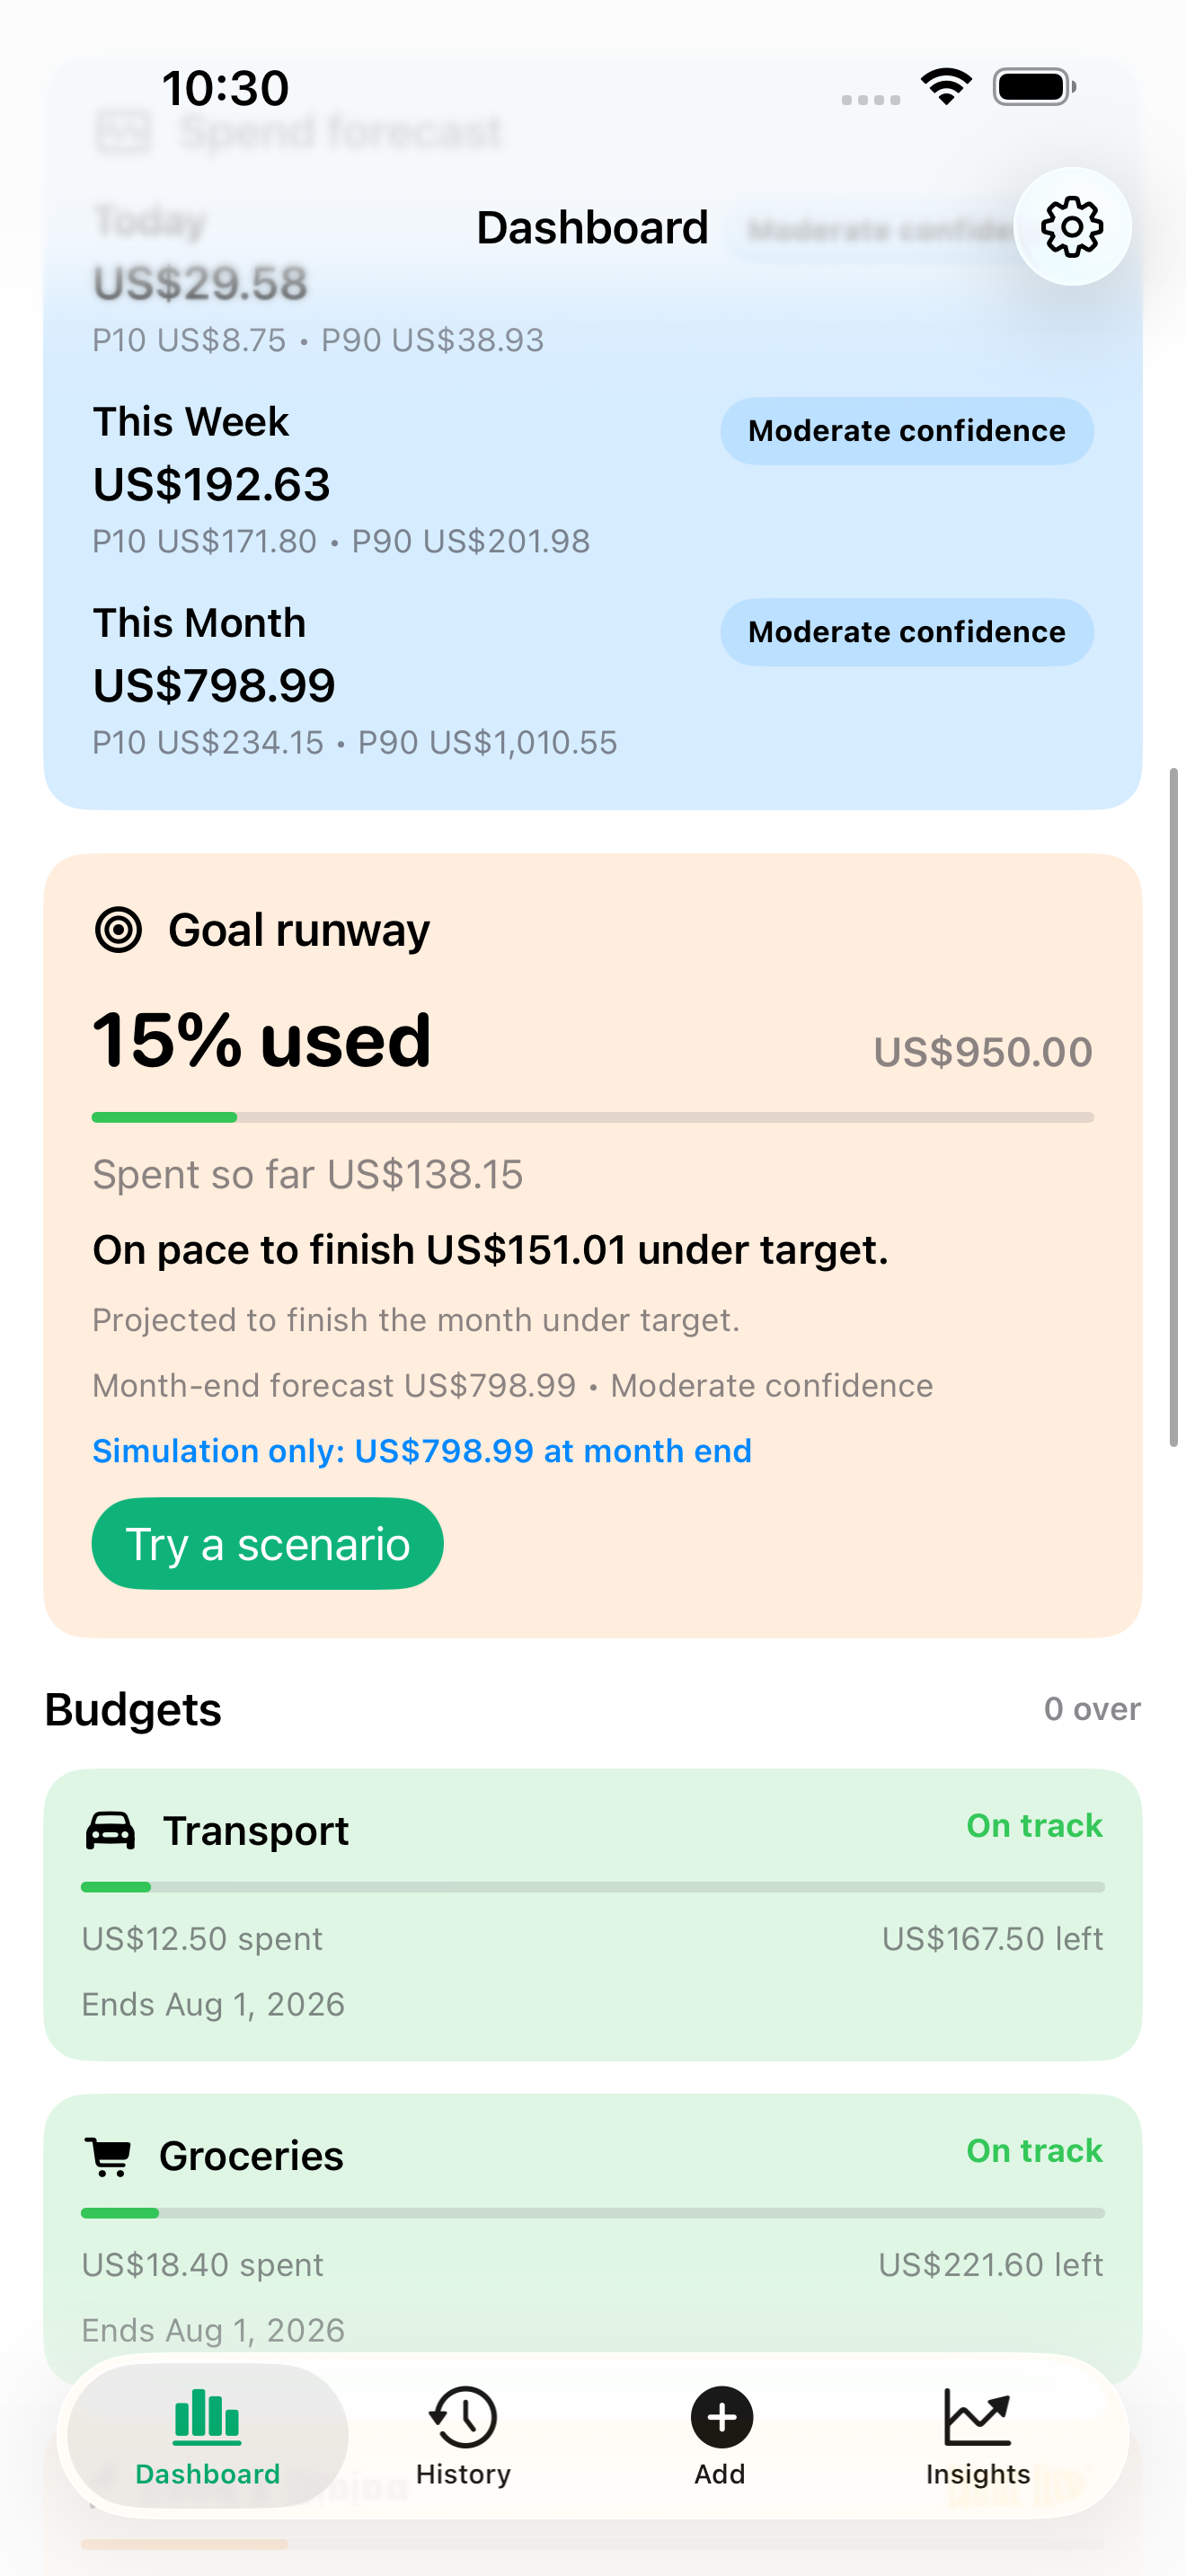Tap the Wi-Fi status icon
This screenshot has width=1186, height=2576.
(946, 87)
